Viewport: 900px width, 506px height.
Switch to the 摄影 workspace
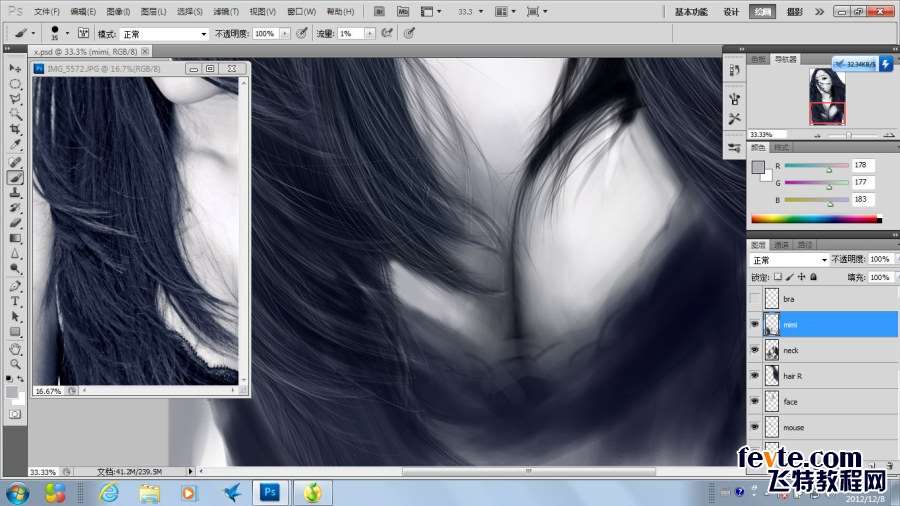[x=794, y=11]
